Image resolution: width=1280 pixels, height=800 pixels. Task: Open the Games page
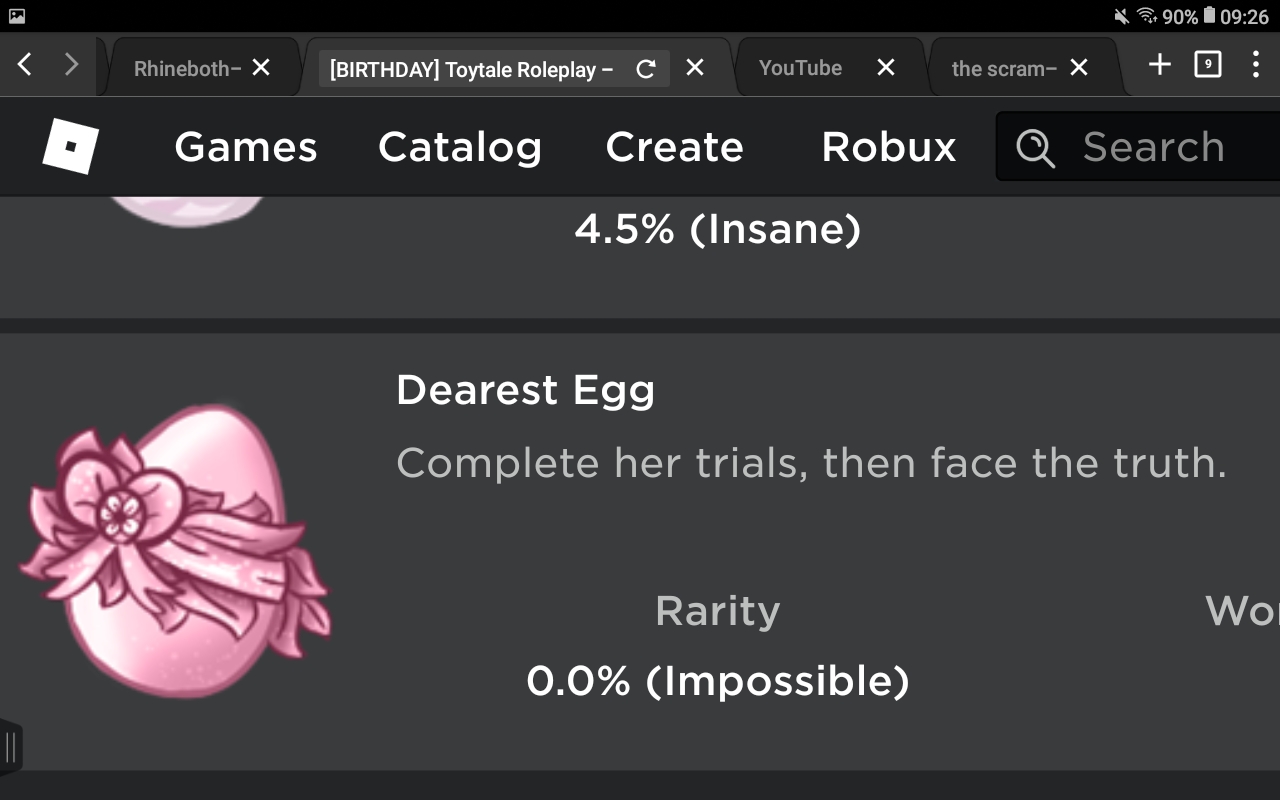pos(246,147)
